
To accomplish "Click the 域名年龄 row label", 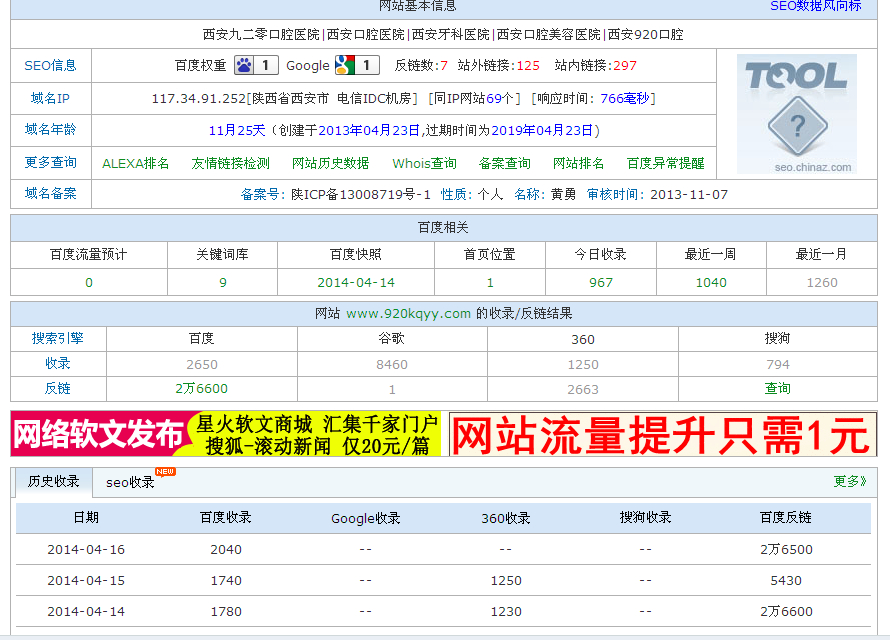I will point(51,129).
